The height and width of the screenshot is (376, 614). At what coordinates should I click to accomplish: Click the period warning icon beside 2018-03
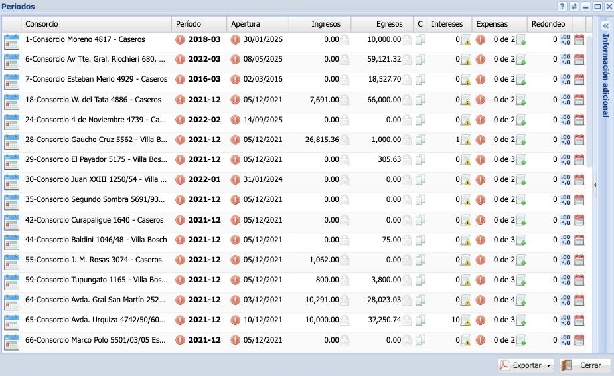point(180,40)
